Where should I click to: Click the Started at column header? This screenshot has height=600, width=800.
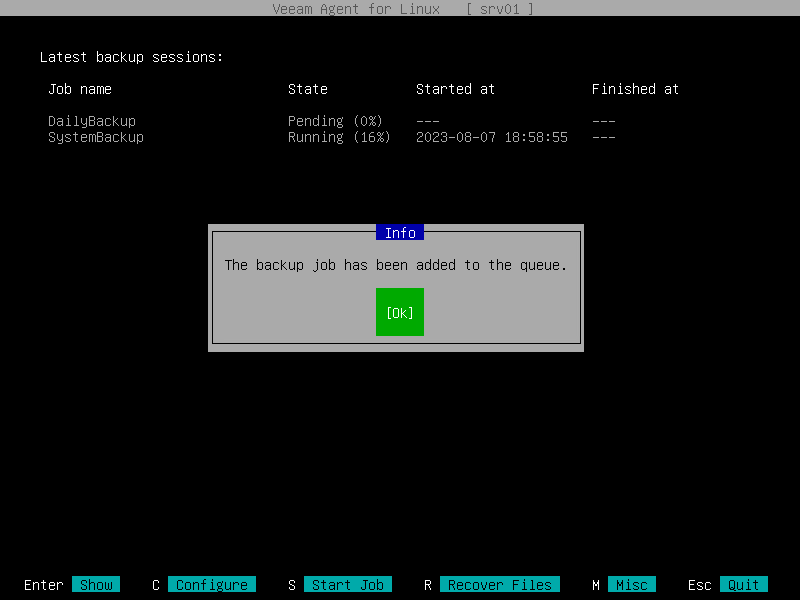pos(455,89)
